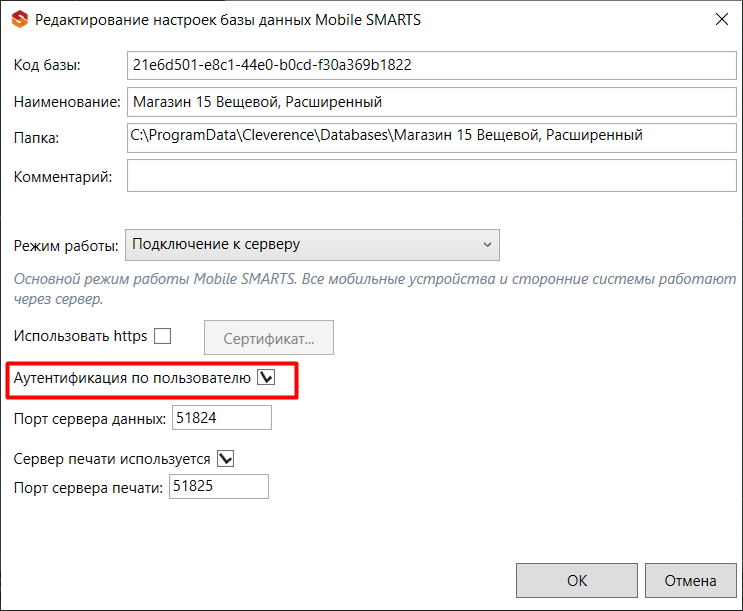This screenshot has height=611, width=743.
Task: Click the Mobile SMARTS logo icon
Action: coord(19,19)
